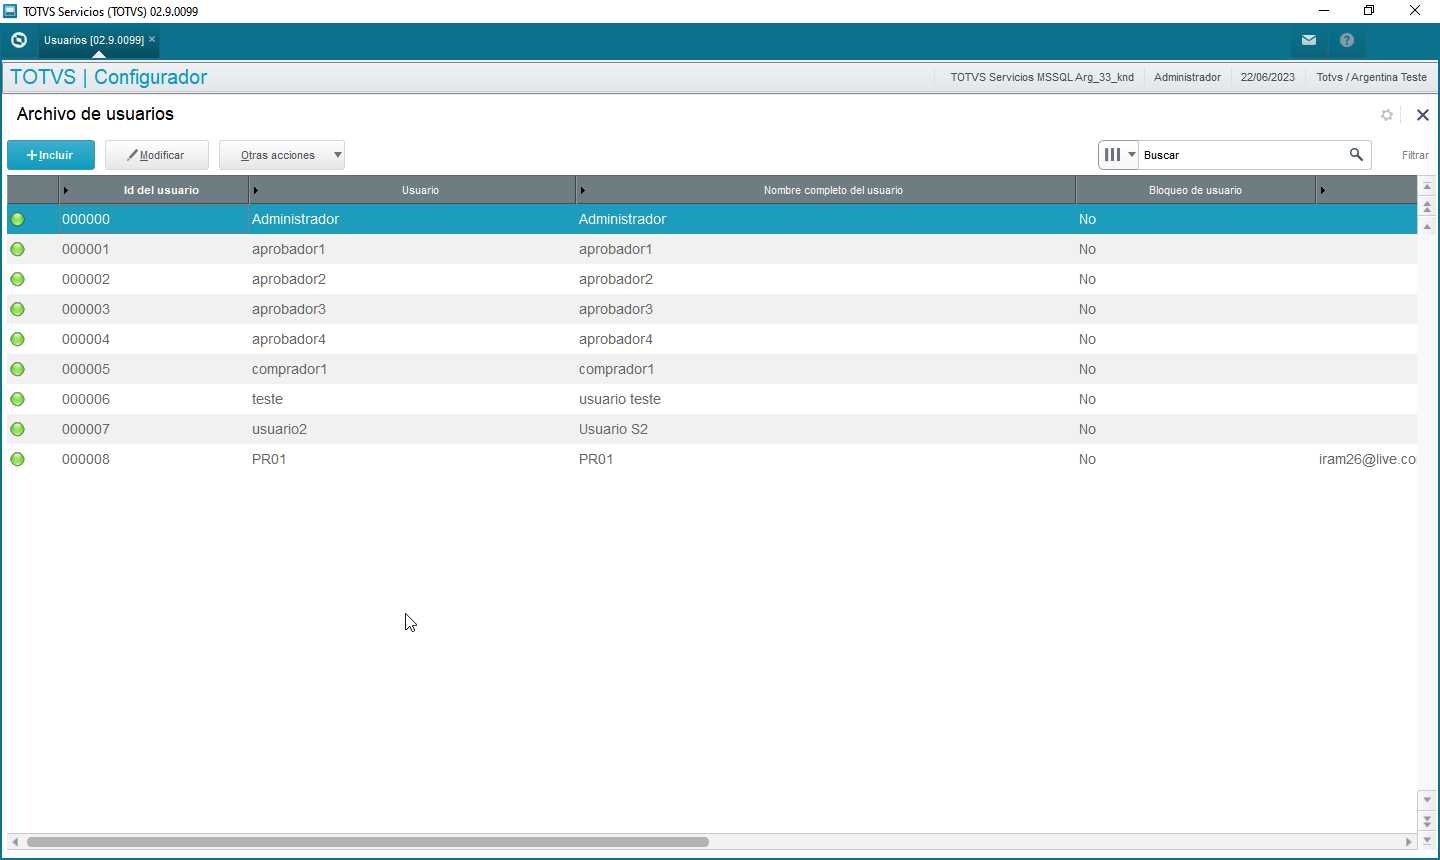Click the Filtrar link

[x=1415, y=155]
